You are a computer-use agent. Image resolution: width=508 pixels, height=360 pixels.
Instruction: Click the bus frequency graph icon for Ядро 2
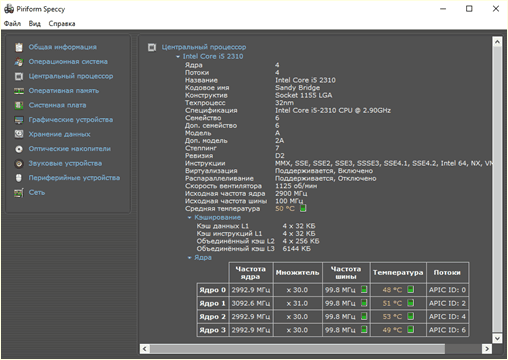click(364, 316)
